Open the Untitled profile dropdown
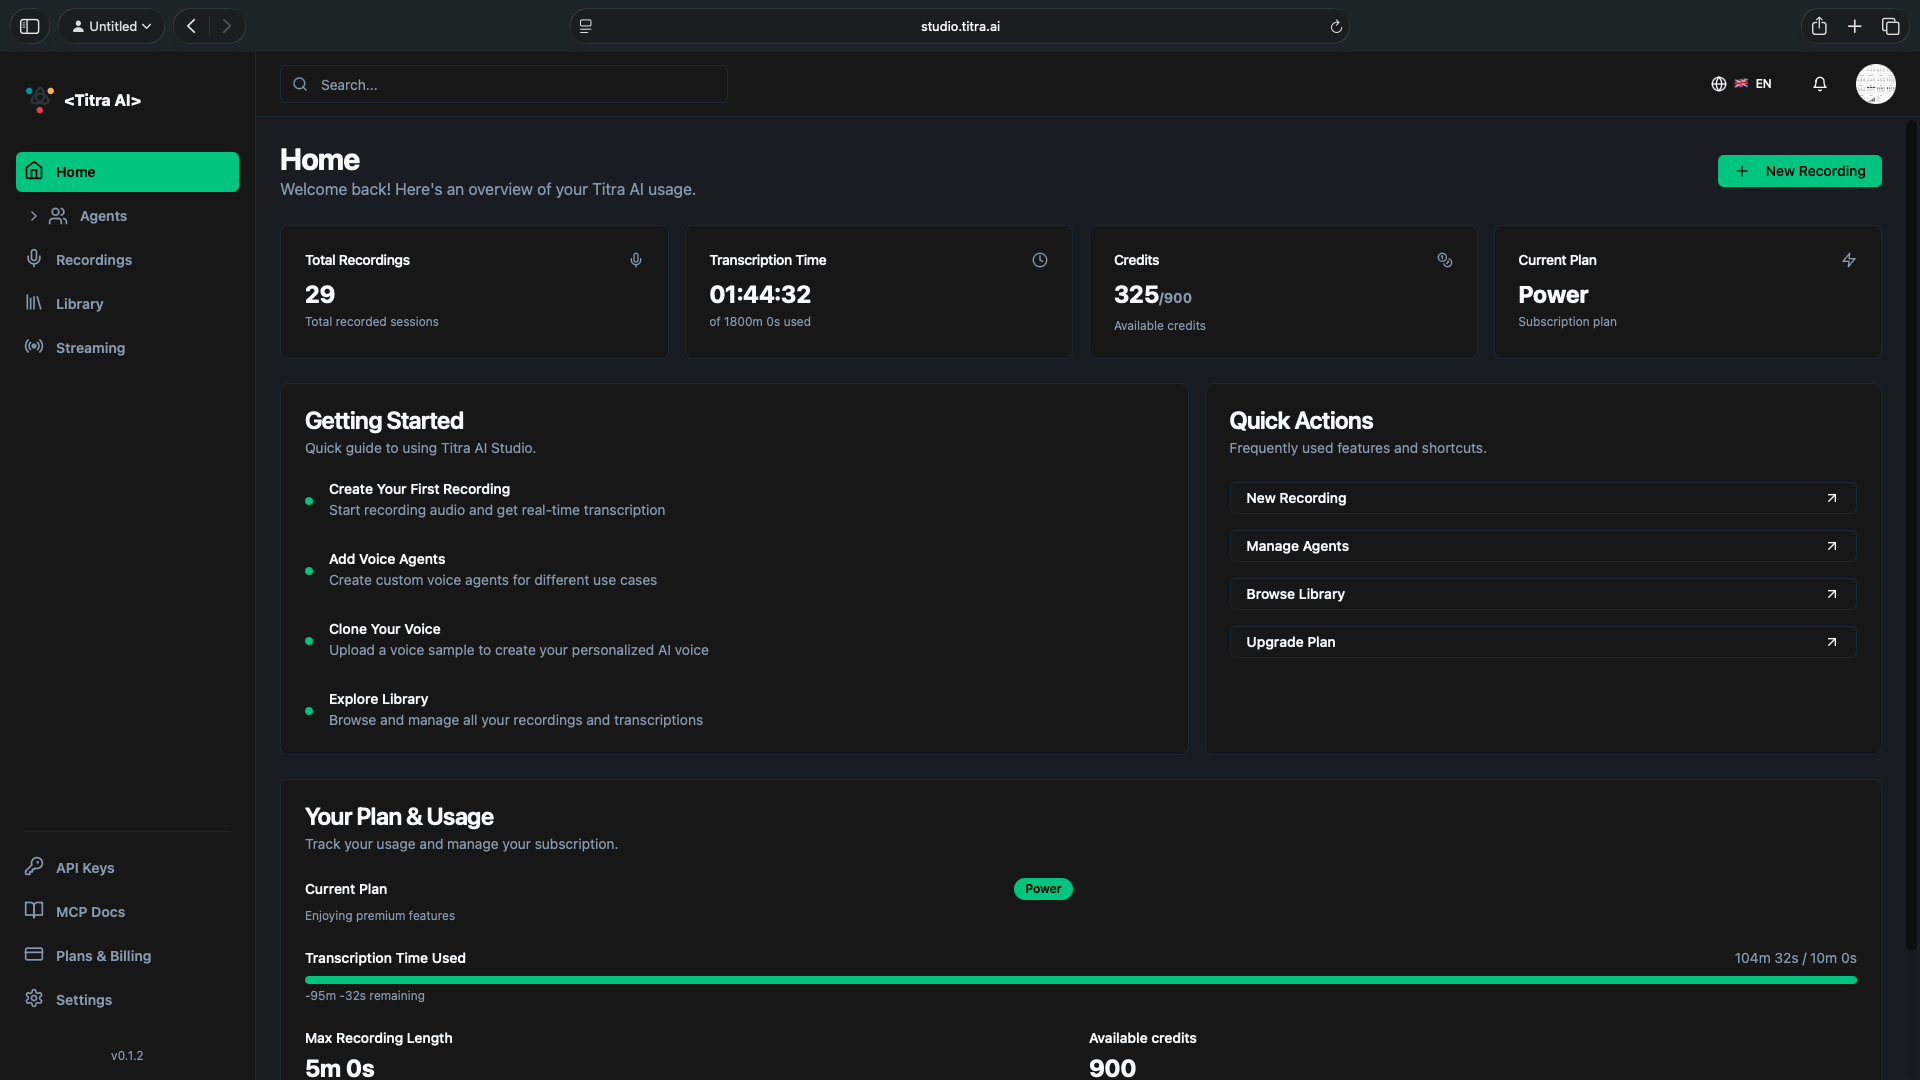The height and width of the screenshot is (1080, 1920). point(111,26)
